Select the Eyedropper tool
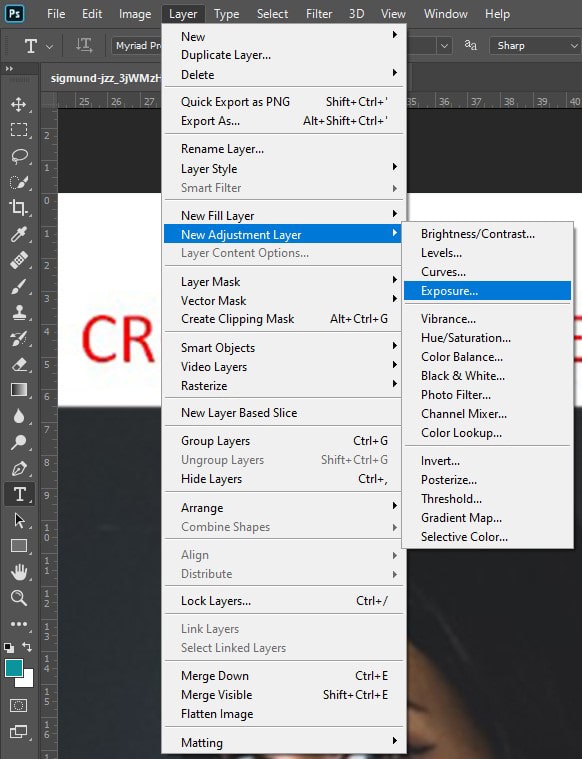Screen dimensions: 582x759 19,234
